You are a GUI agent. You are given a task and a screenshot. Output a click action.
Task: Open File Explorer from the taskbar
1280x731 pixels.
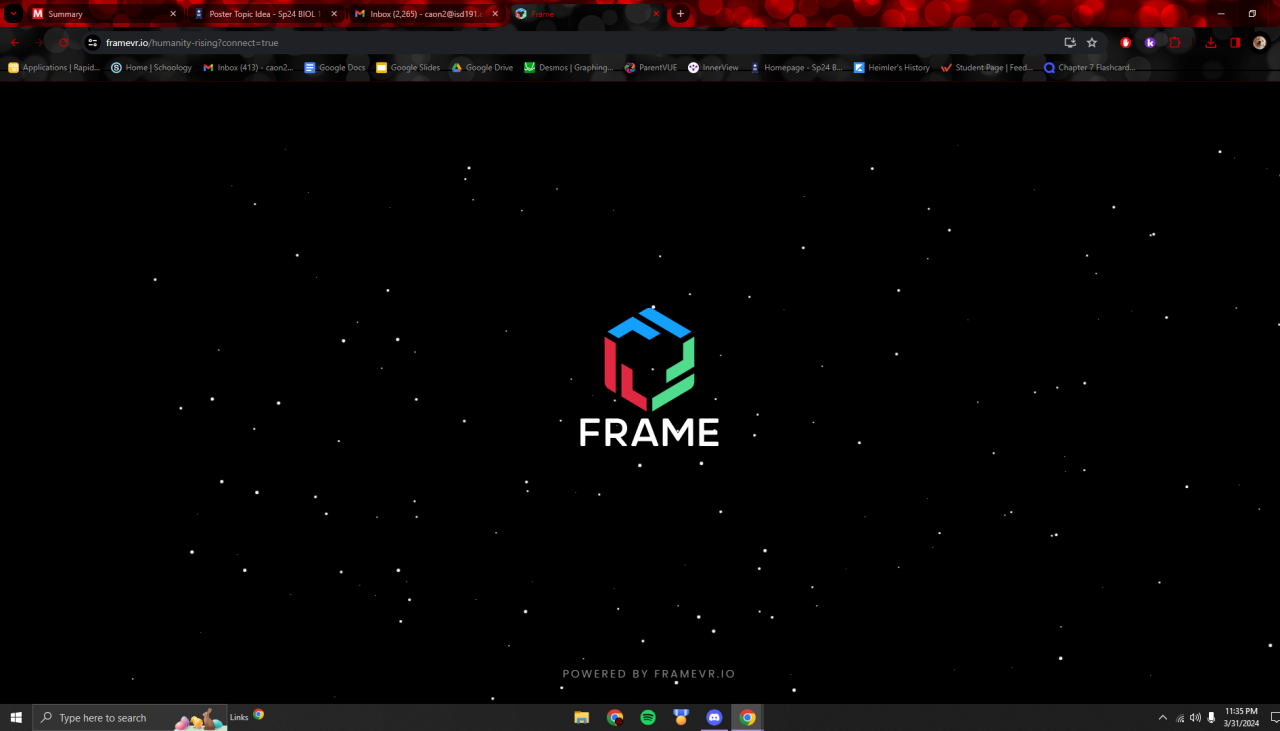coord(581,717)
